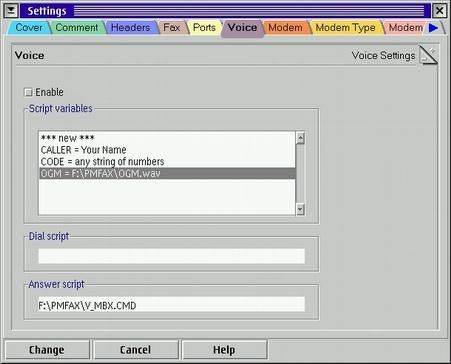Screen dimensions: 451x364
Task: Click into the Answer script field
Action: tap(171, 304)
